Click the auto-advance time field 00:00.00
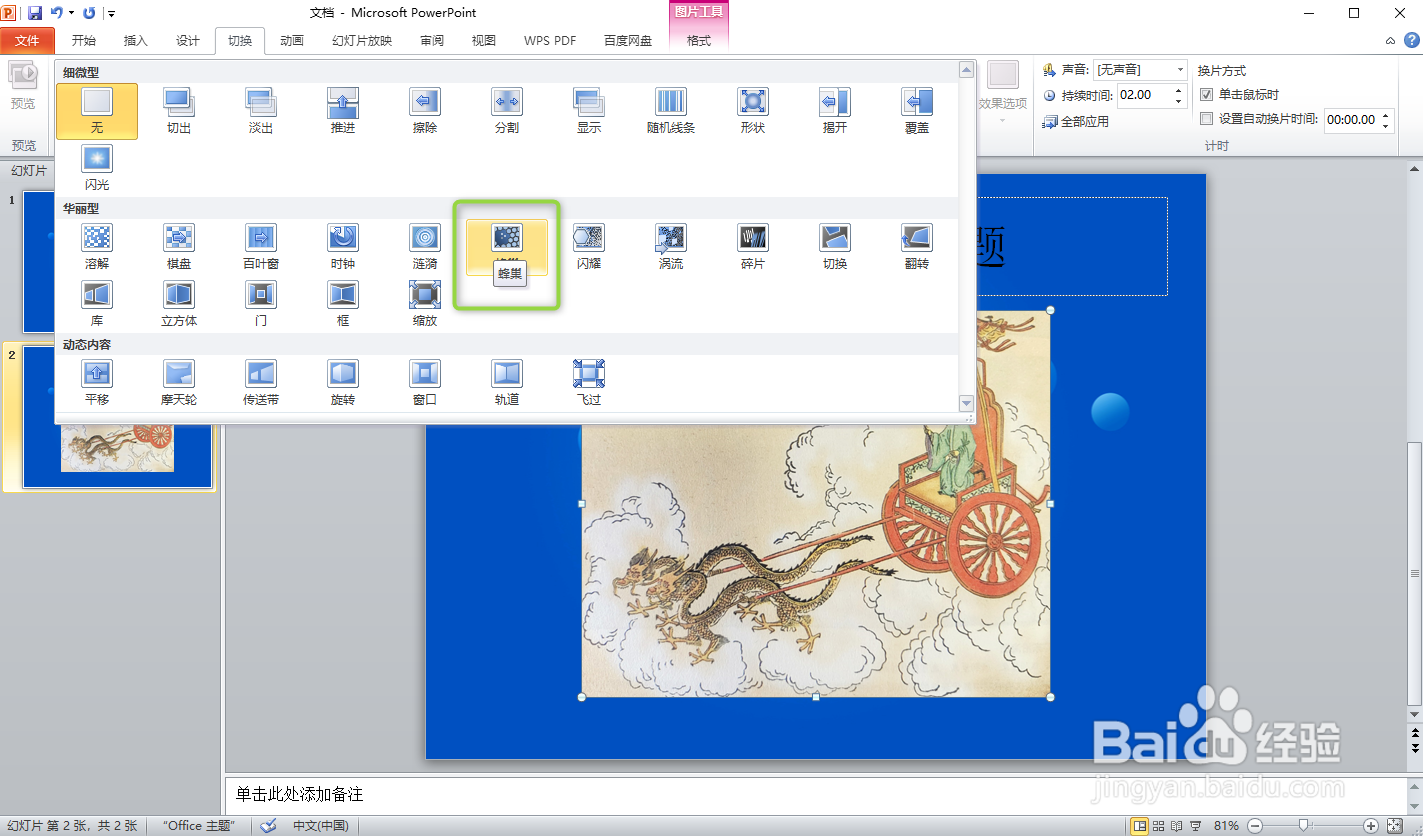1423x836 pixels. tap(1351, 120)
